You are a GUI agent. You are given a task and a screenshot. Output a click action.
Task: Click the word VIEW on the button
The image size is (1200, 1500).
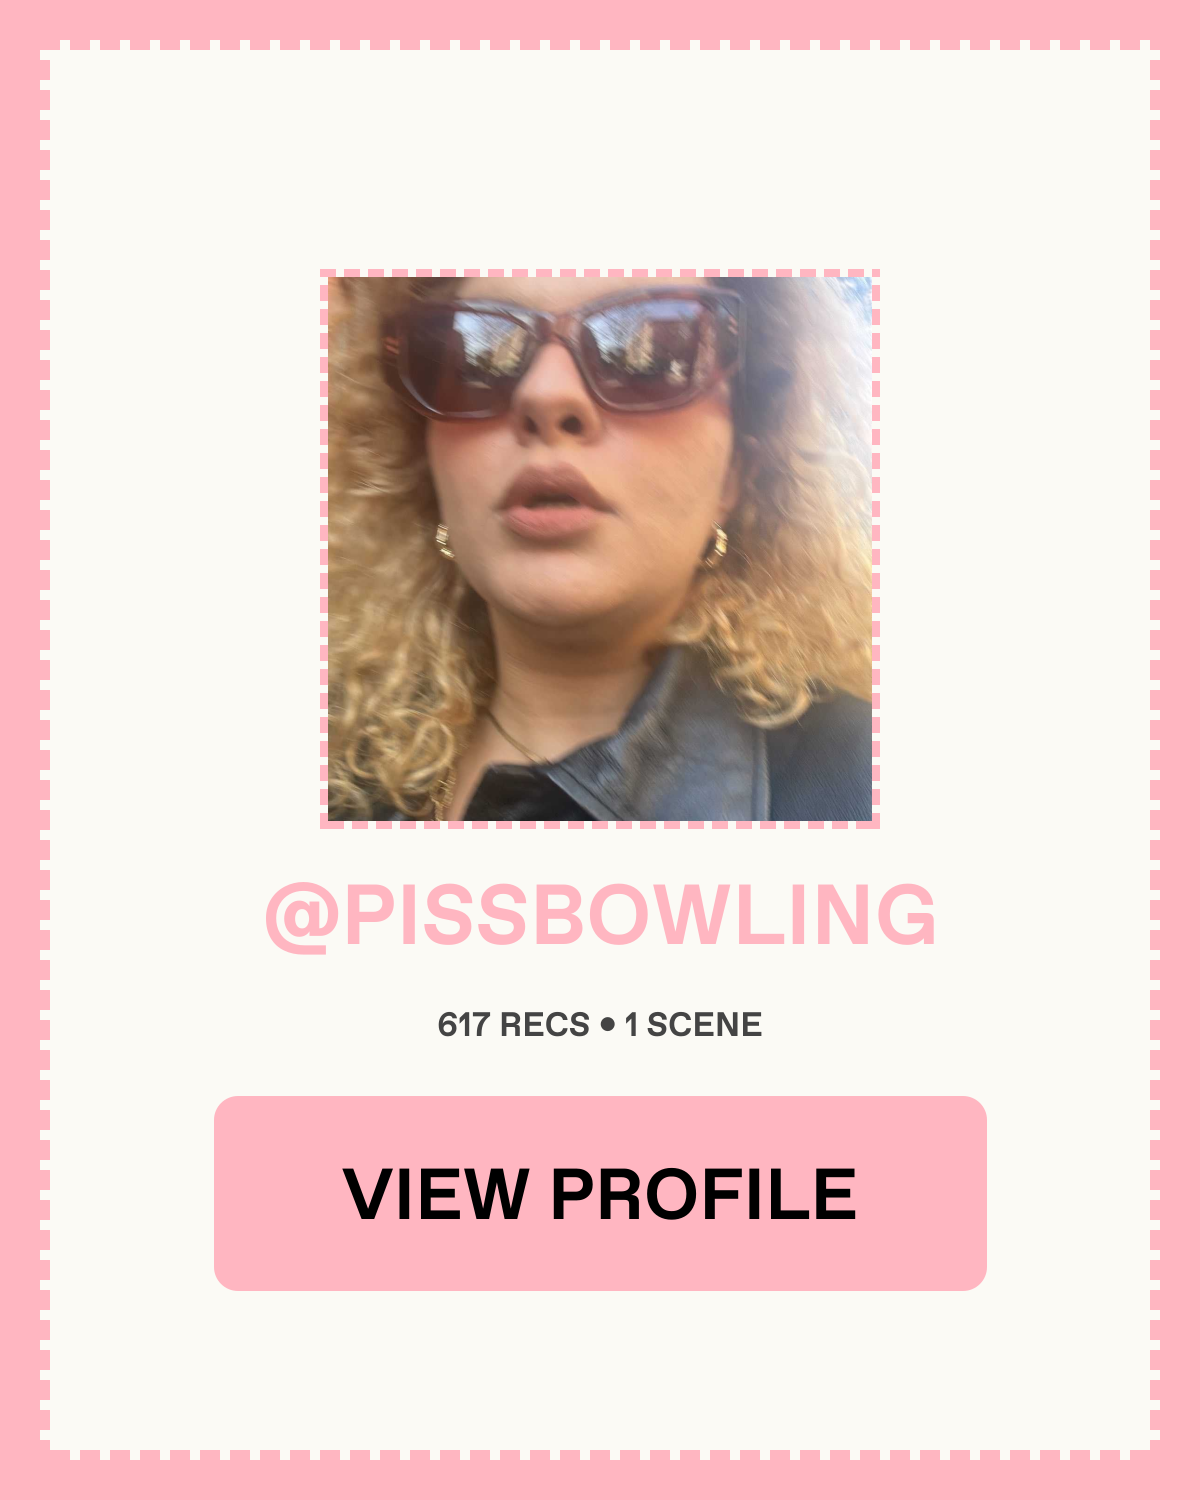436,1193
